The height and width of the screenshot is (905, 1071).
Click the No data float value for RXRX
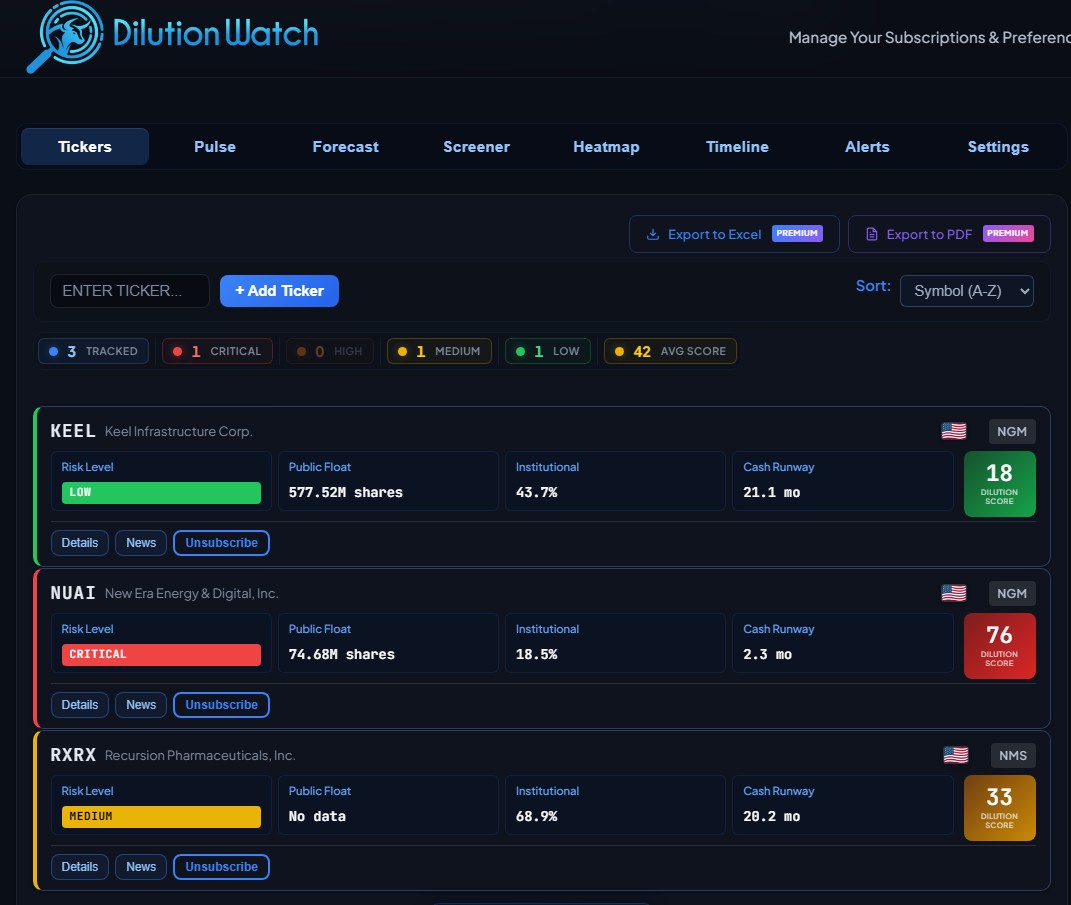[317, 816]
